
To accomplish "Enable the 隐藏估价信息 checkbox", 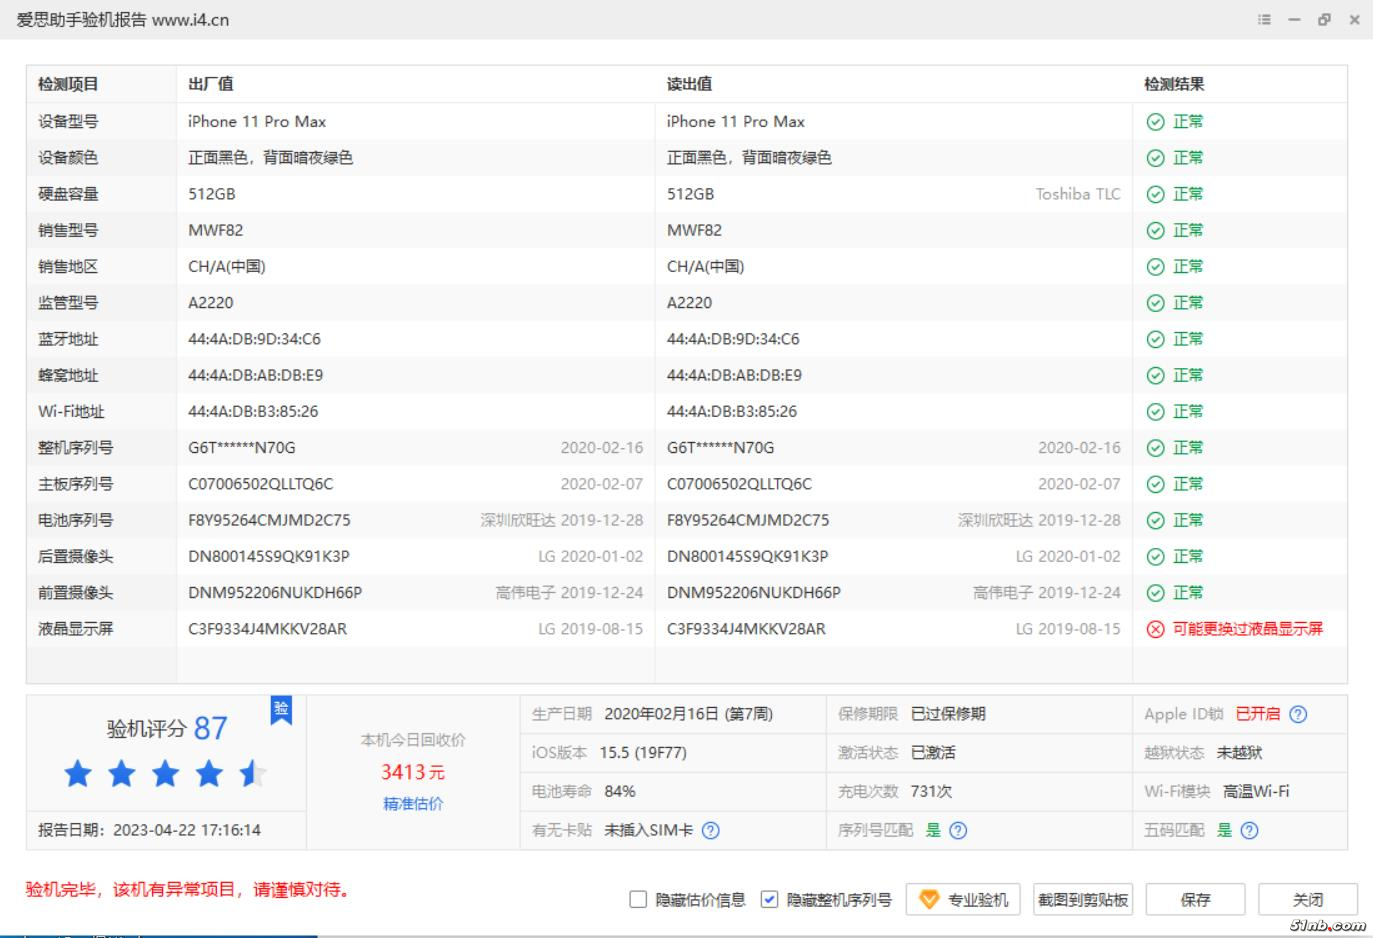I will click(638, 899).
